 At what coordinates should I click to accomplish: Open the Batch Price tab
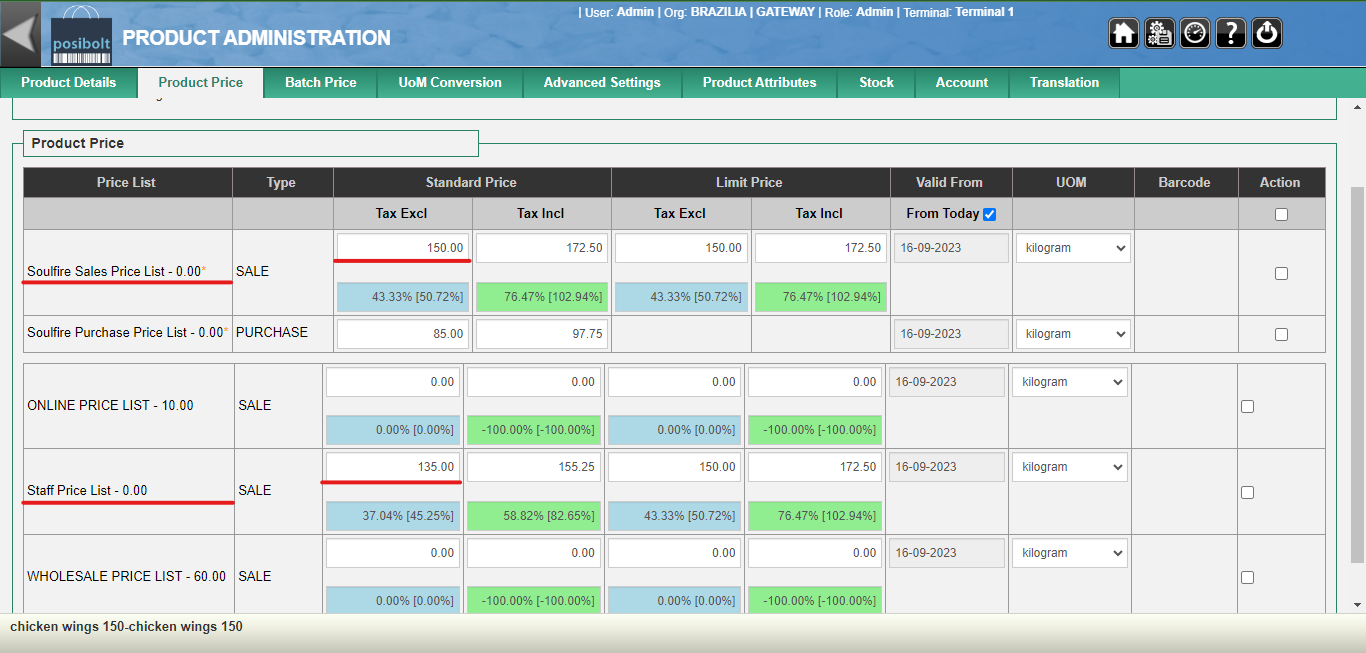pyautogui.click(x=321, y=83)
